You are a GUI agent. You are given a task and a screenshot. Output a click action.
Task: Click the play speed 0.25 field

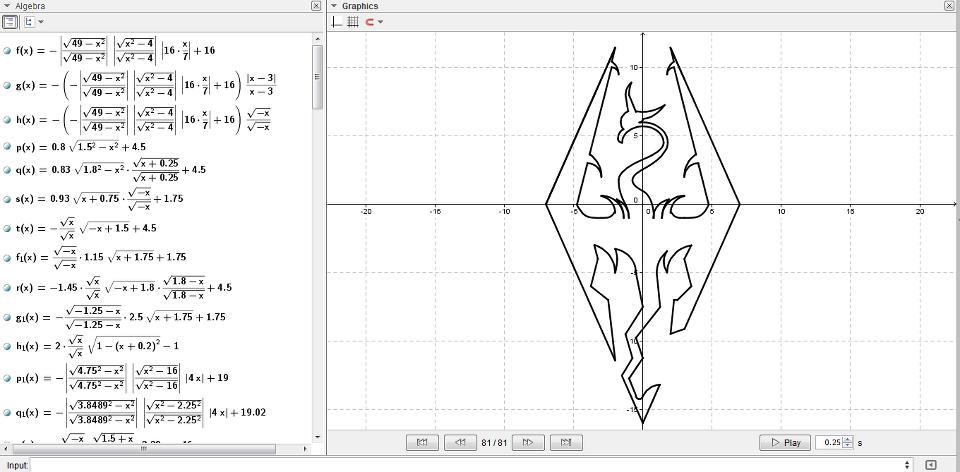tap(829, 442)
